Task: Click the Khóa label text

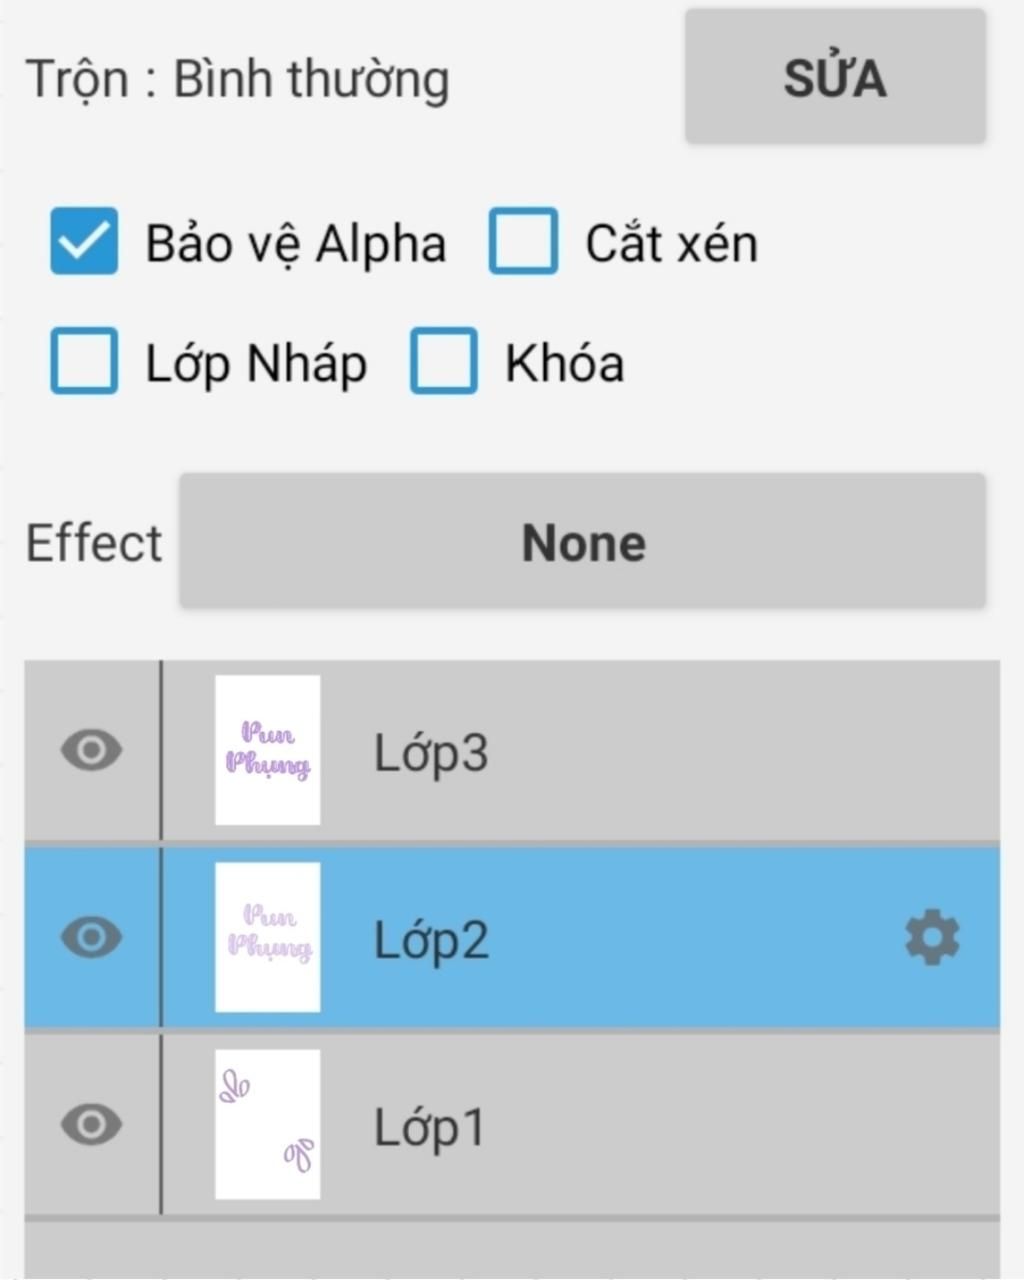Action: (565, 362)
